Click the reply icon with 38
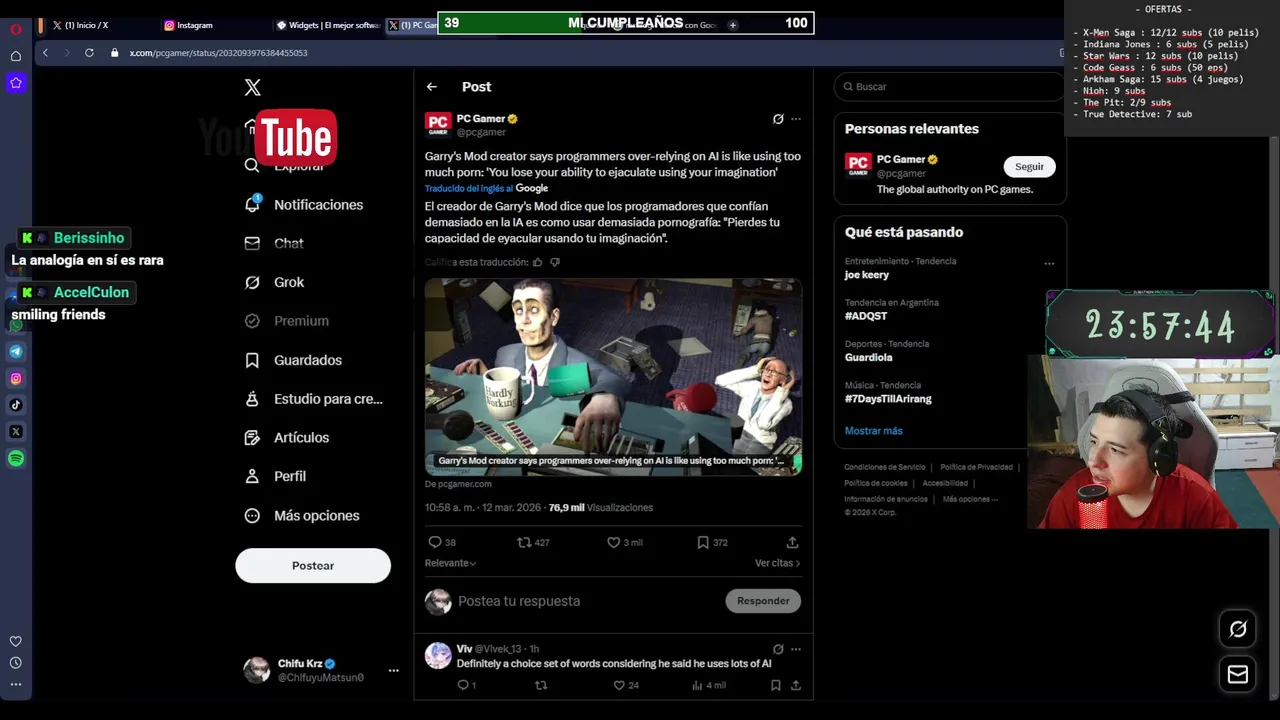 pos(435,542)
